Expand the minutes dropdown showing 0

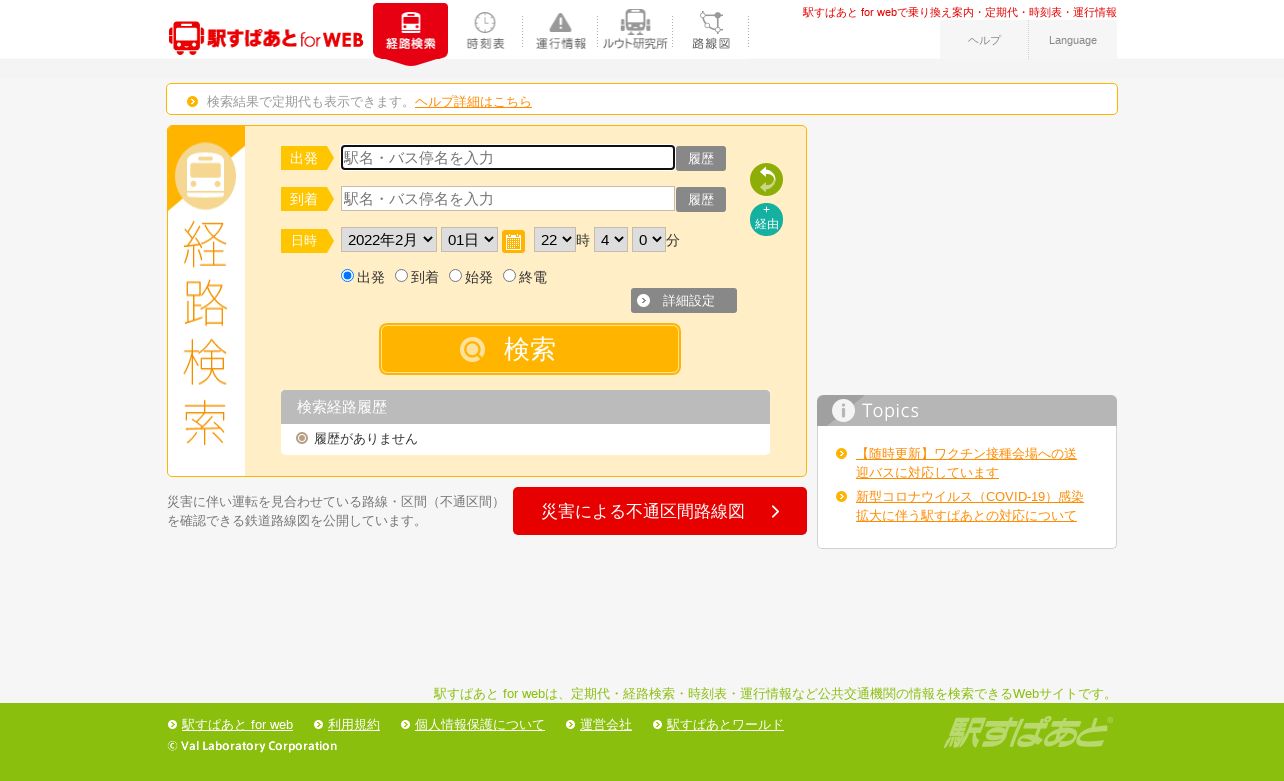[649, 240]
